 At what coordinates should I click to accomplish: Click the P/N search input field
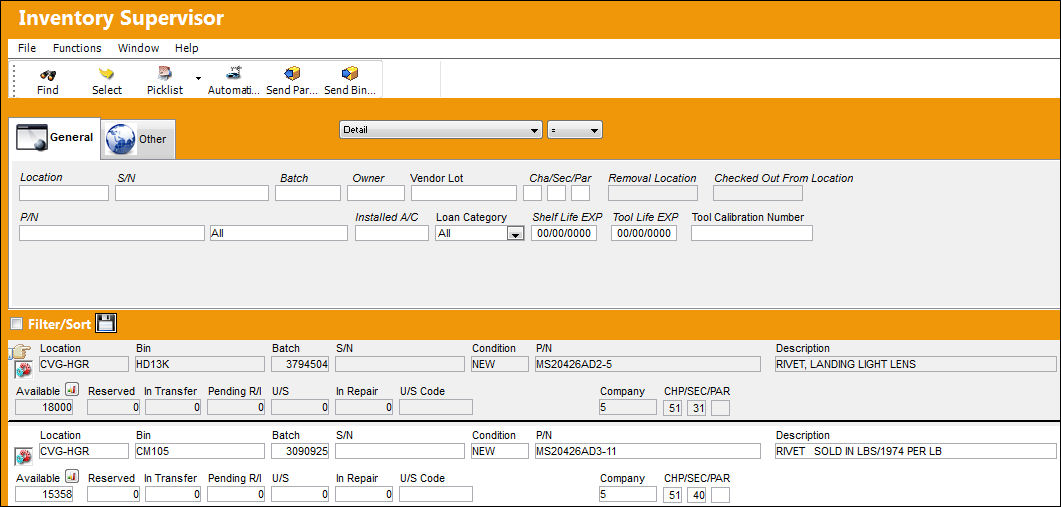pyautogui.click(x=112, y=233)
